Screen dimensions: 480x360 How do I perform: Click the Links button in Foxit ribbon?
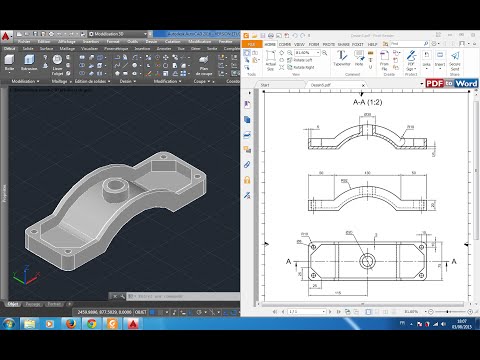coord(426,60)
